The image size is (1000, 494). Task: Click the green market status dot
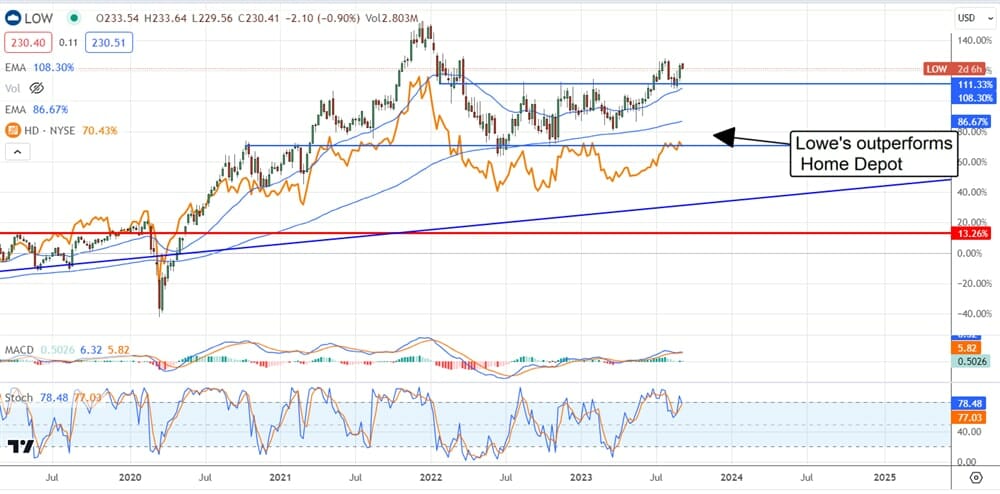pyautogui.click(x=74, y=17)
